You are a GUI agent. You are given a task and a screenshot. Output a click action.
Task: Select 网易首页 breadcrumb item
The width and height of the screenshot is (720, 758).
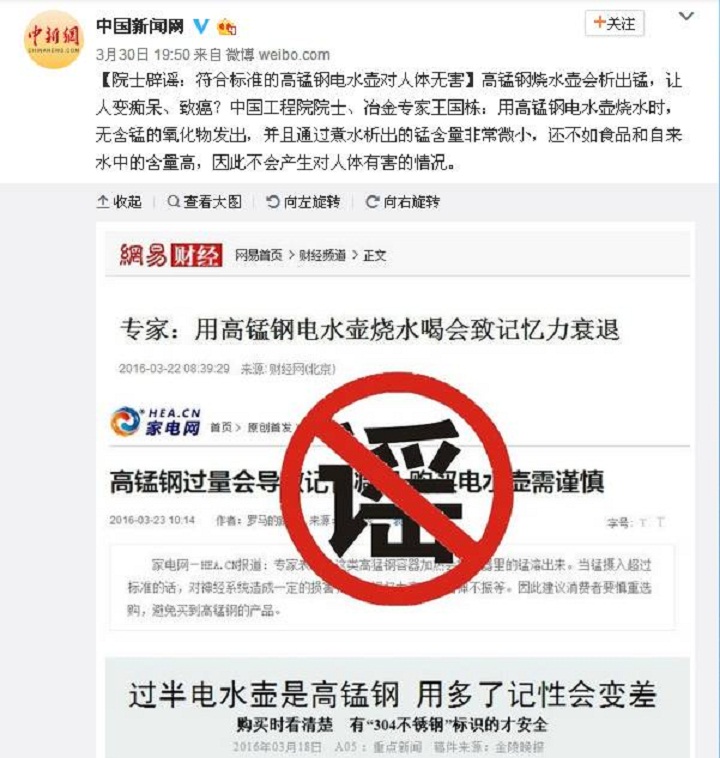(x=259, y=255)
